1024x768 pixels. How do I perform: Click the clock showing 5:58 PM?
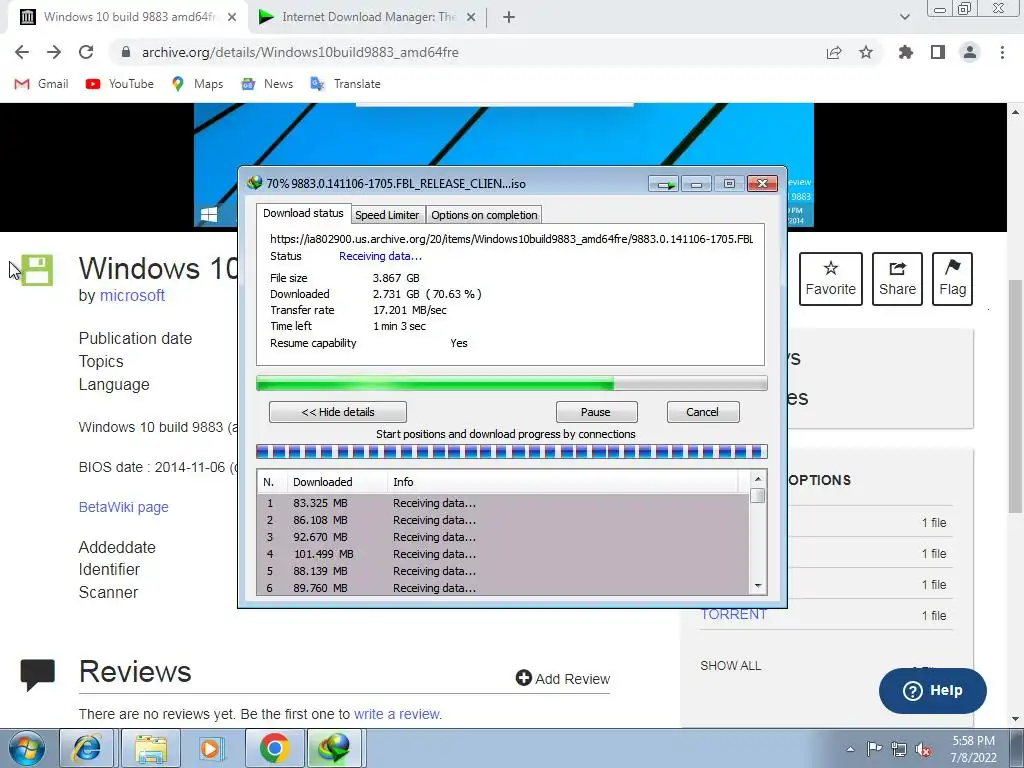(973, 749)
